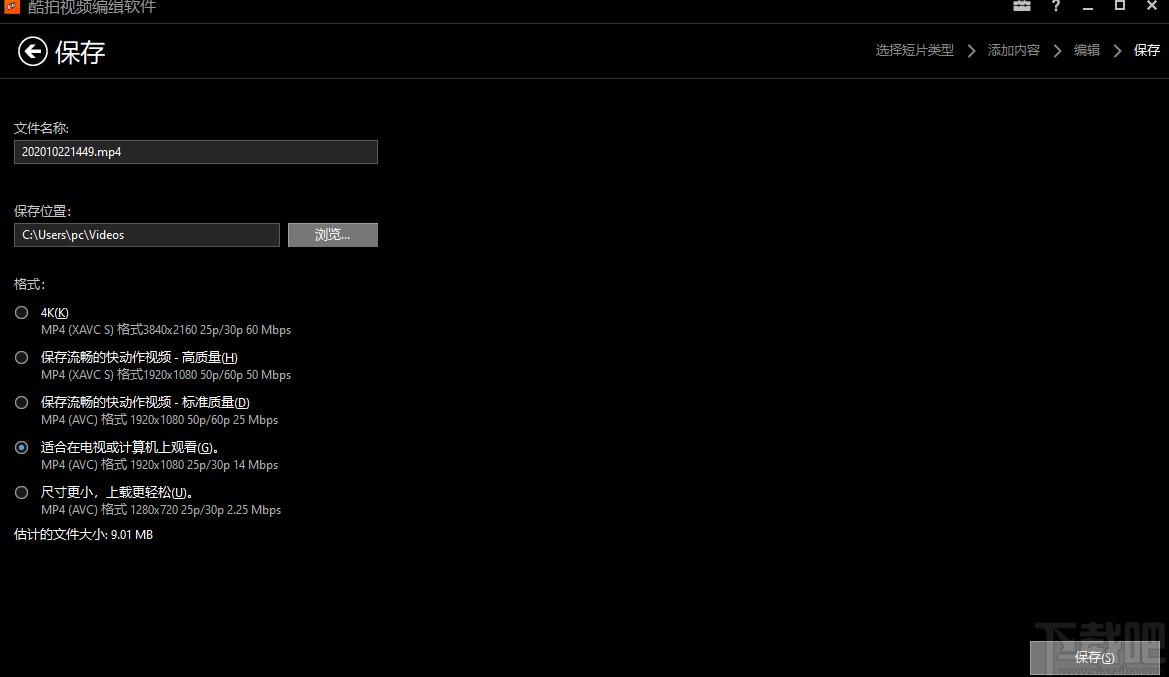This screenshot has width=1169, height=677.
Task: Click the 浏览... browse button
Action: 332,235
